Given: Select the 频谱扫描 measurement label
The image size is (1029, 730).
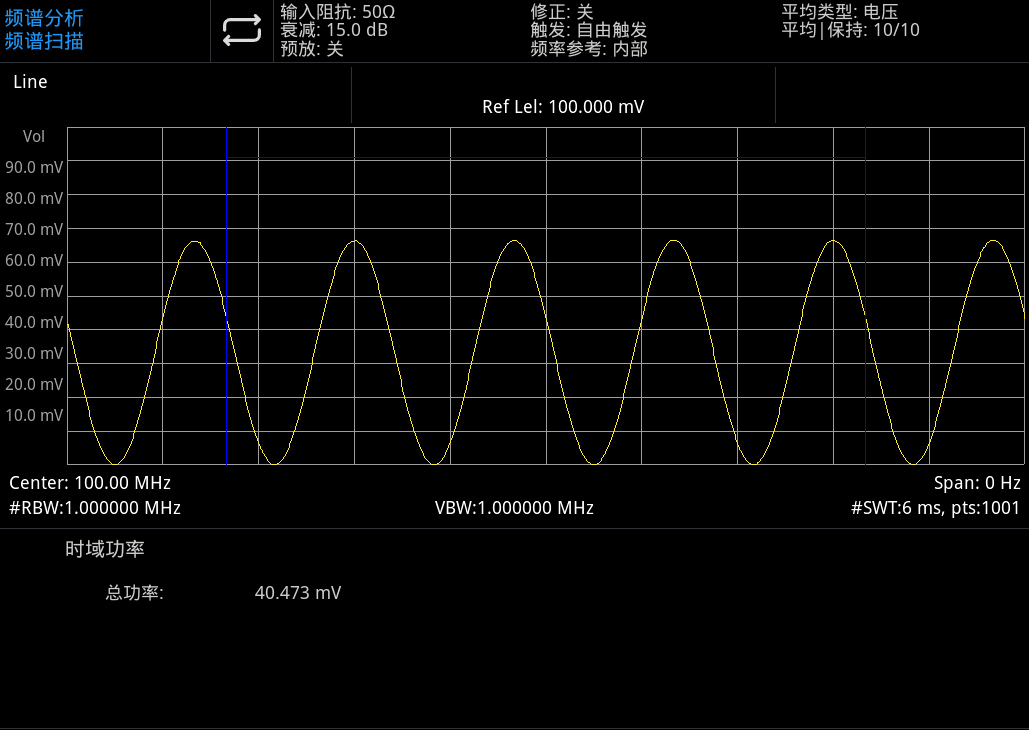Looking at the screenshot, I should click(44, 41).
